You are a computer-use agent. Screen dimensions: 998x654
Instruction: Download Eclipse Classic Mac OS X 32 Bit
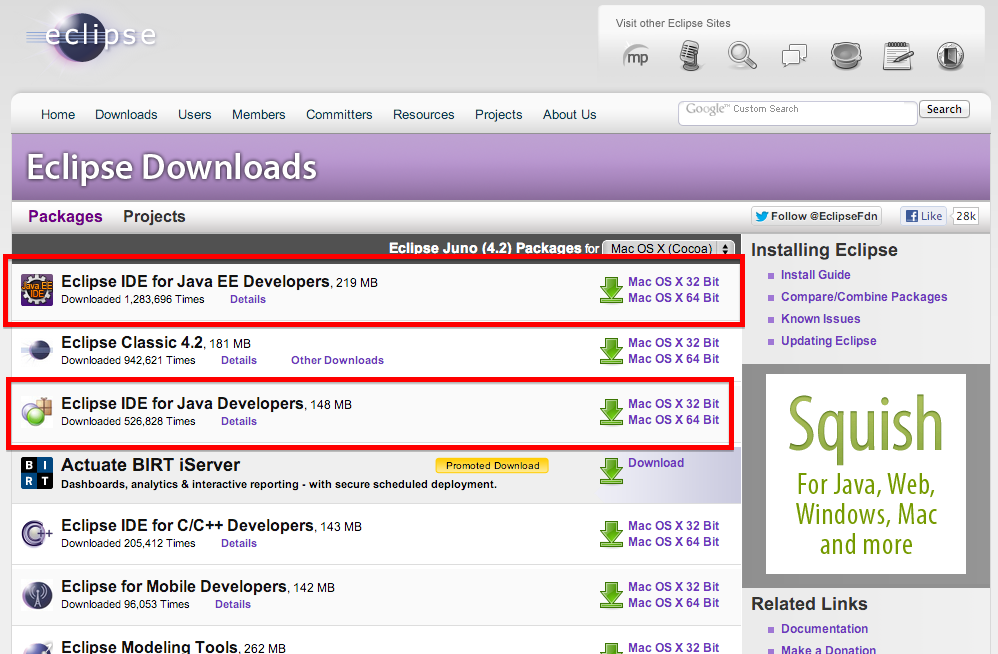coord(673,343)
